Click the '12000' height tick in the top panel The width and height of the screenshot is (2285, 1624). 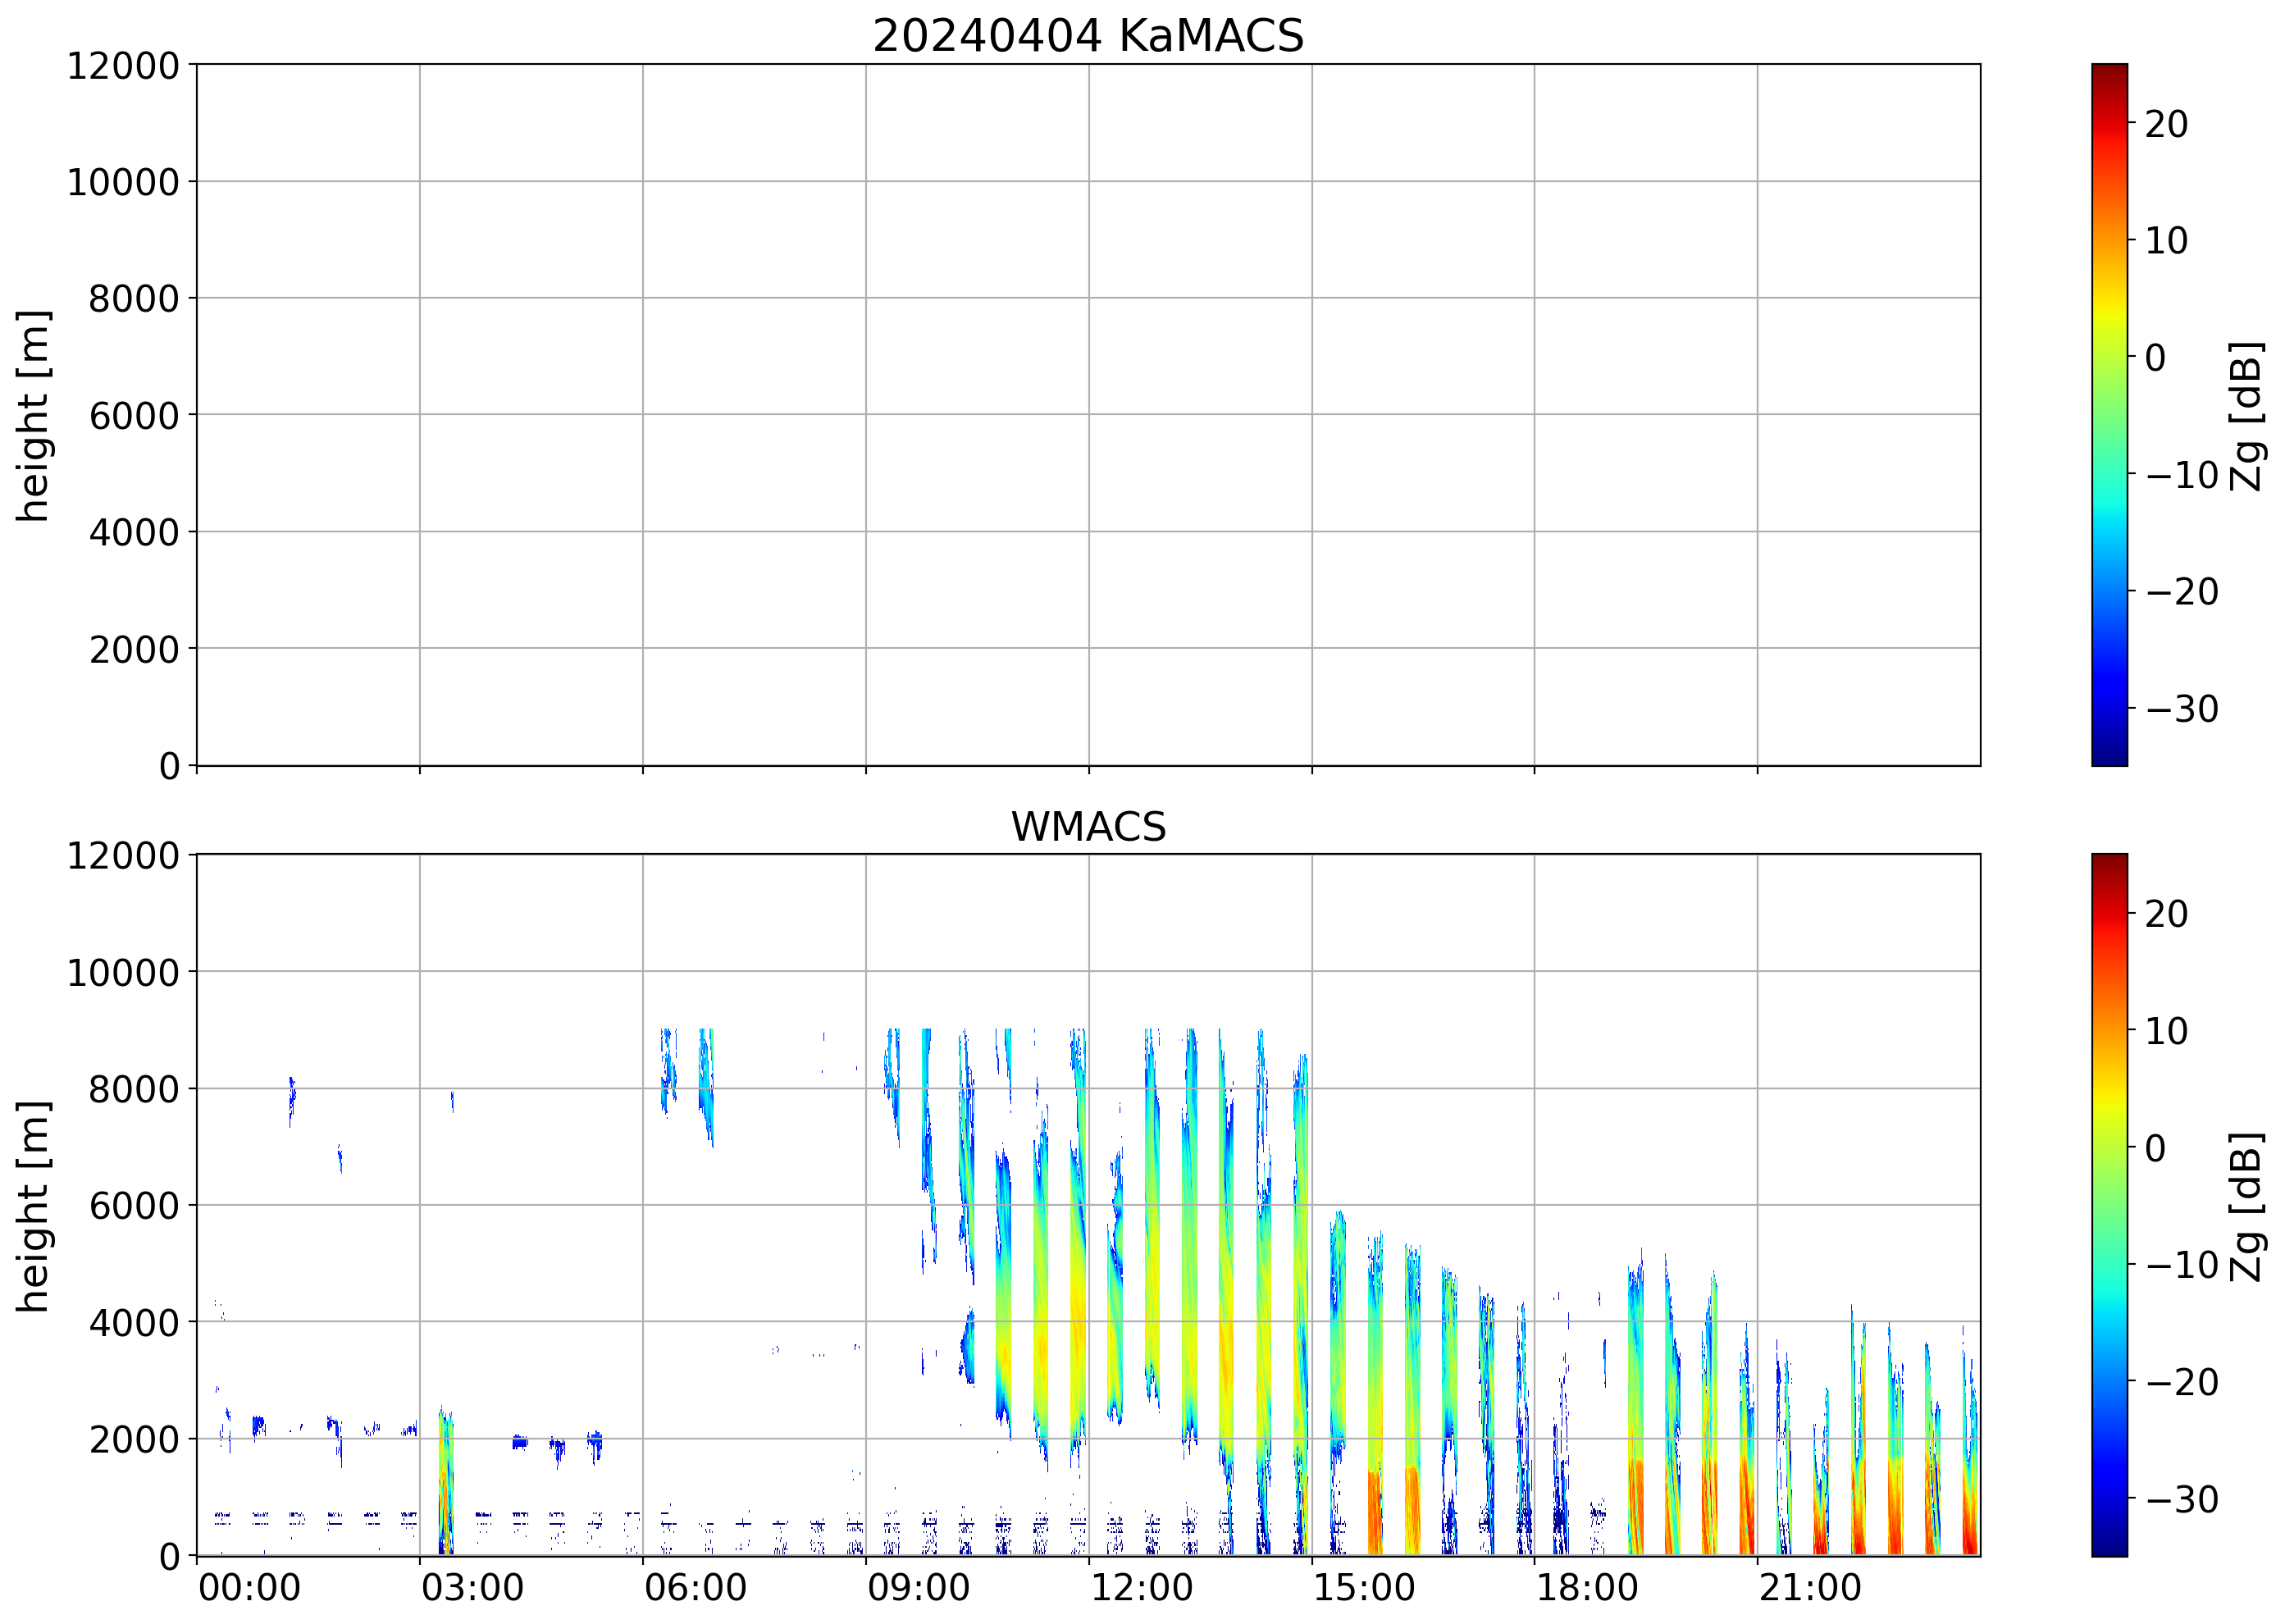coord(123,66)
